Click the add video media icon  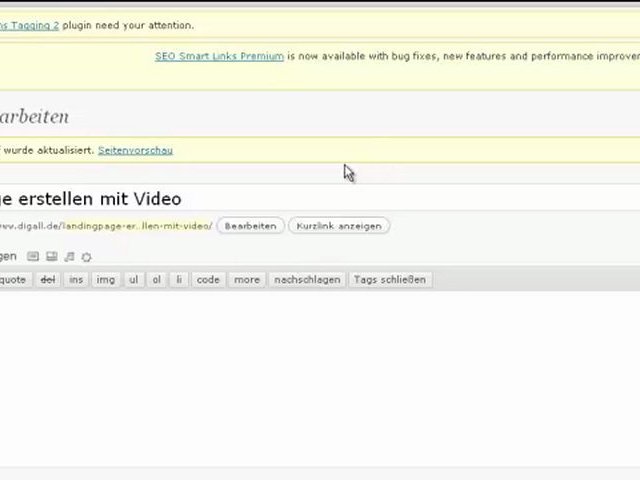pos(52,257)
